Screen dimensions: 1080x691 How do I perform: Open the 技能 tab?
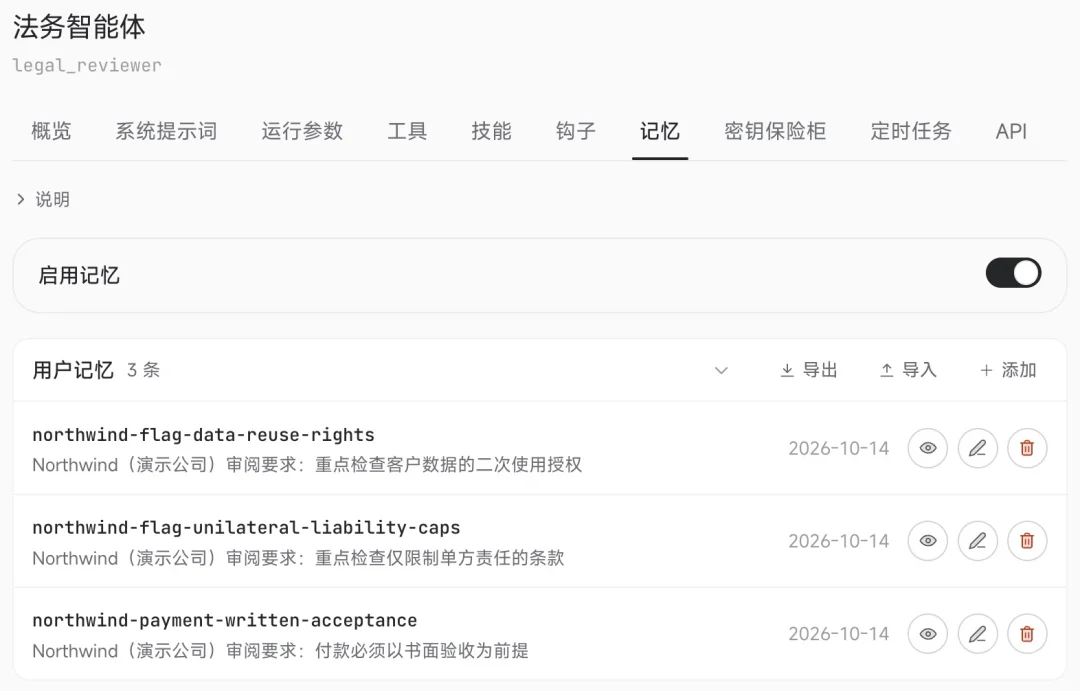491,131
